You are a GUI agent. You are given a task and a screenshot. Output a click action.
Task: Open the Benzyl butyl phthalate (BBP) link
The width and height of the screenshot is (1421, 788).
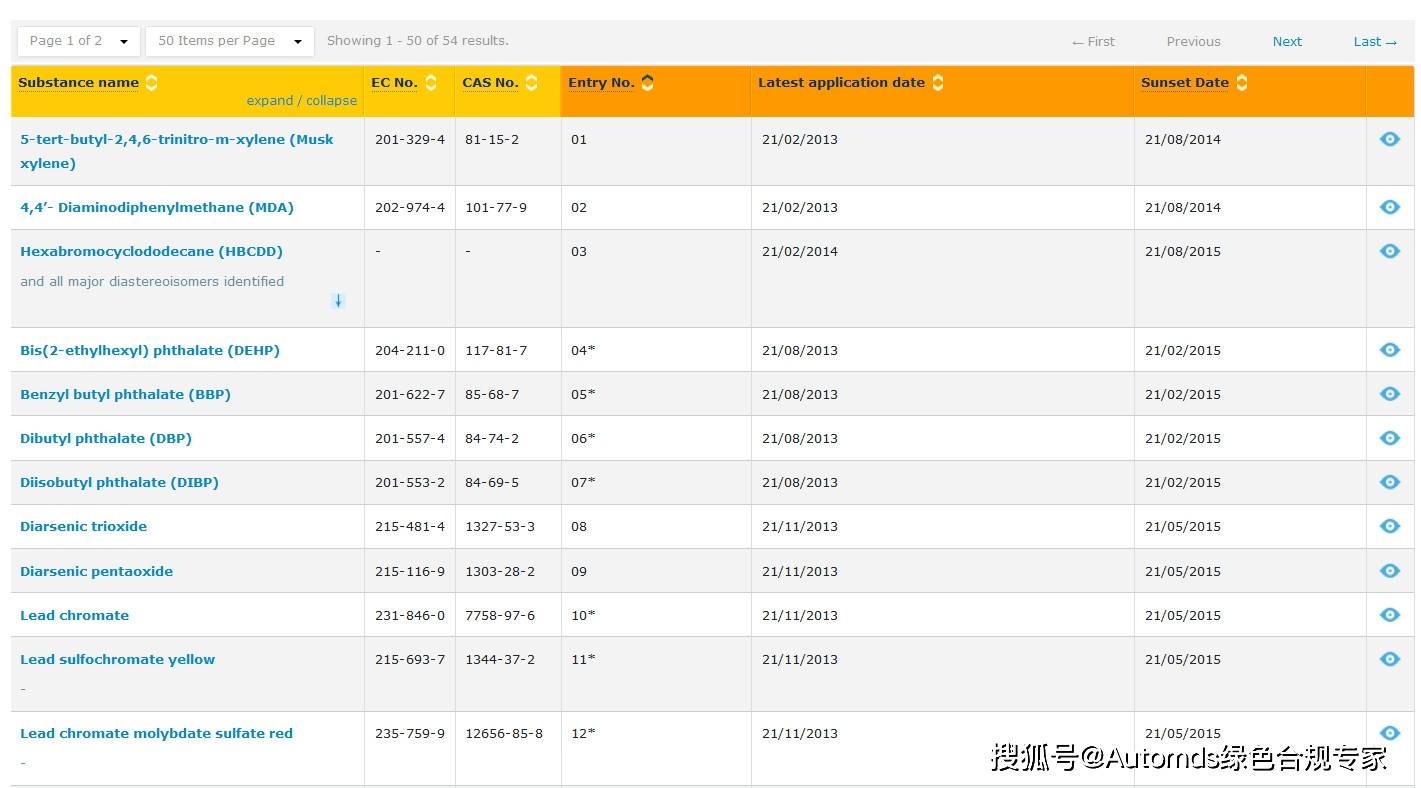(125, 394)
